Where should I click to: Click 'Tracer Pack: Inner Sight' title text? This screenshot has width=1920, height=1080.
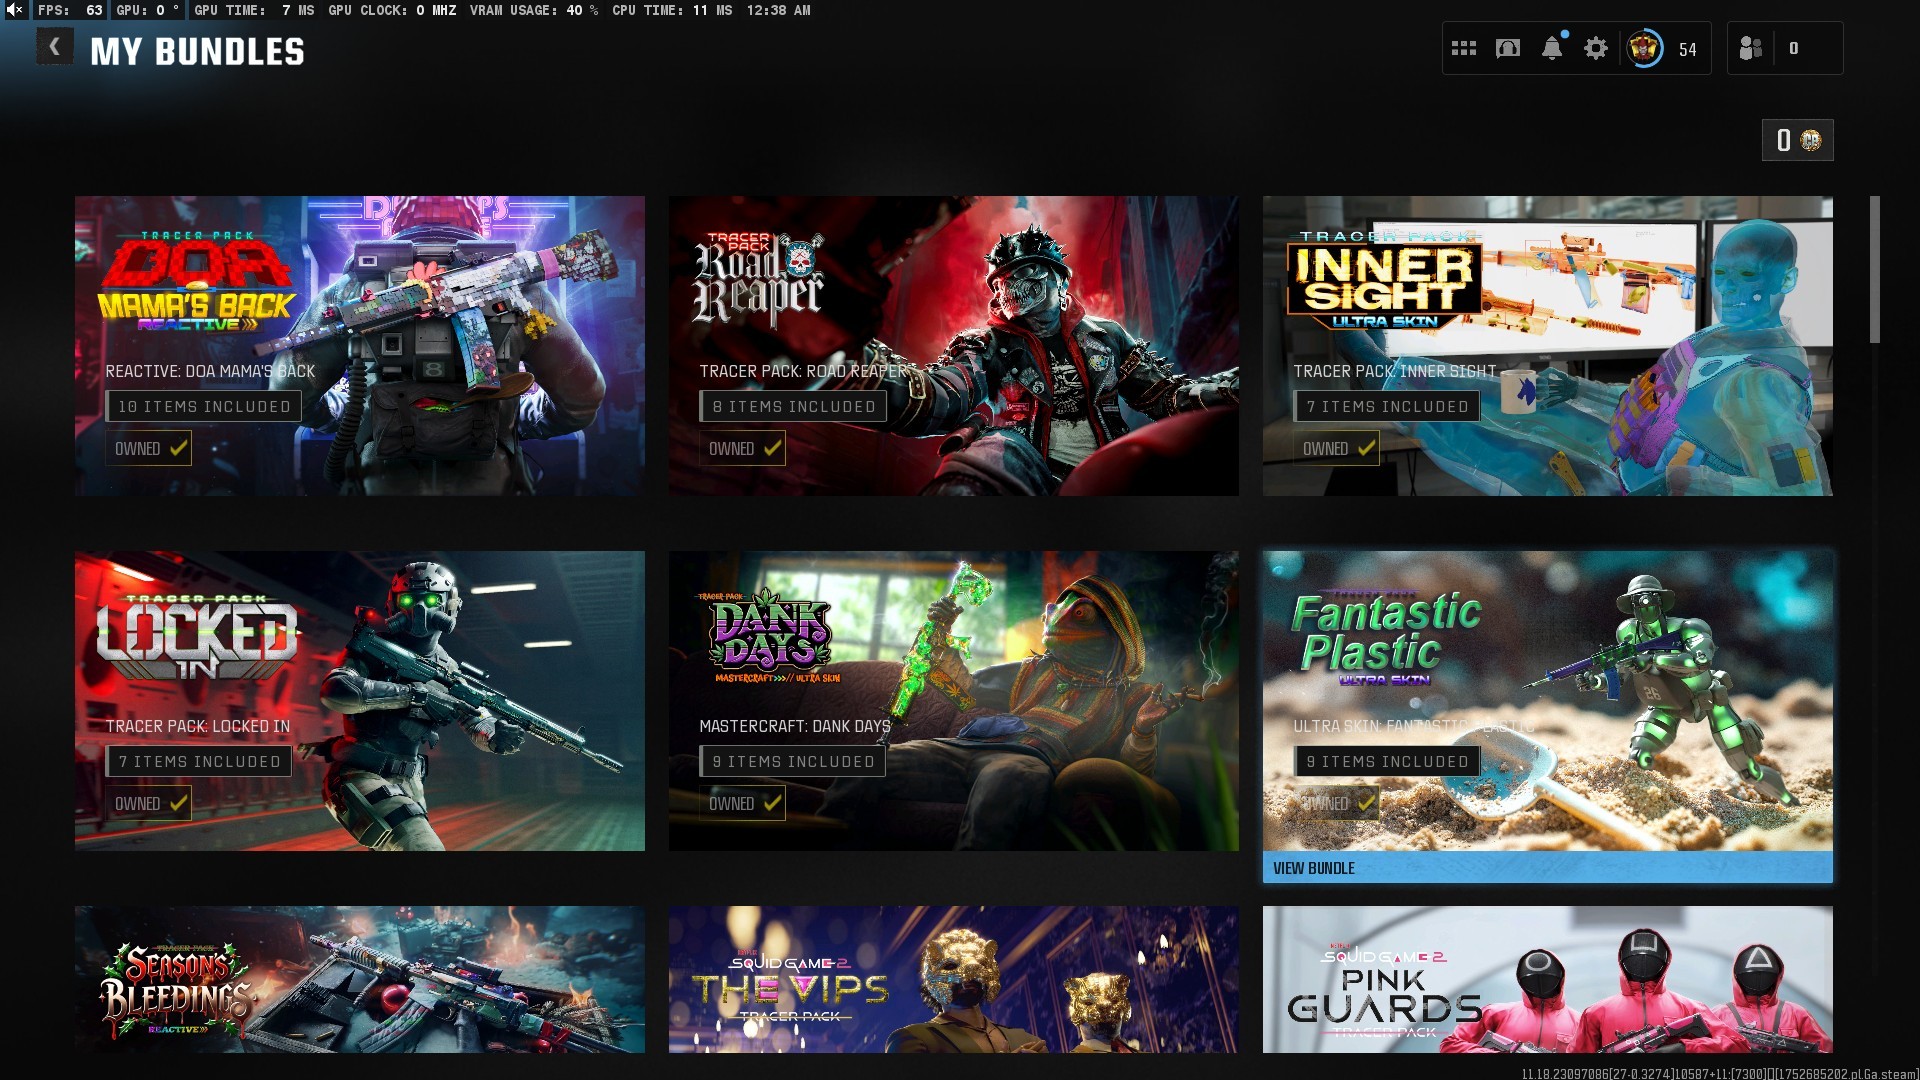[x=1395, y=371]
